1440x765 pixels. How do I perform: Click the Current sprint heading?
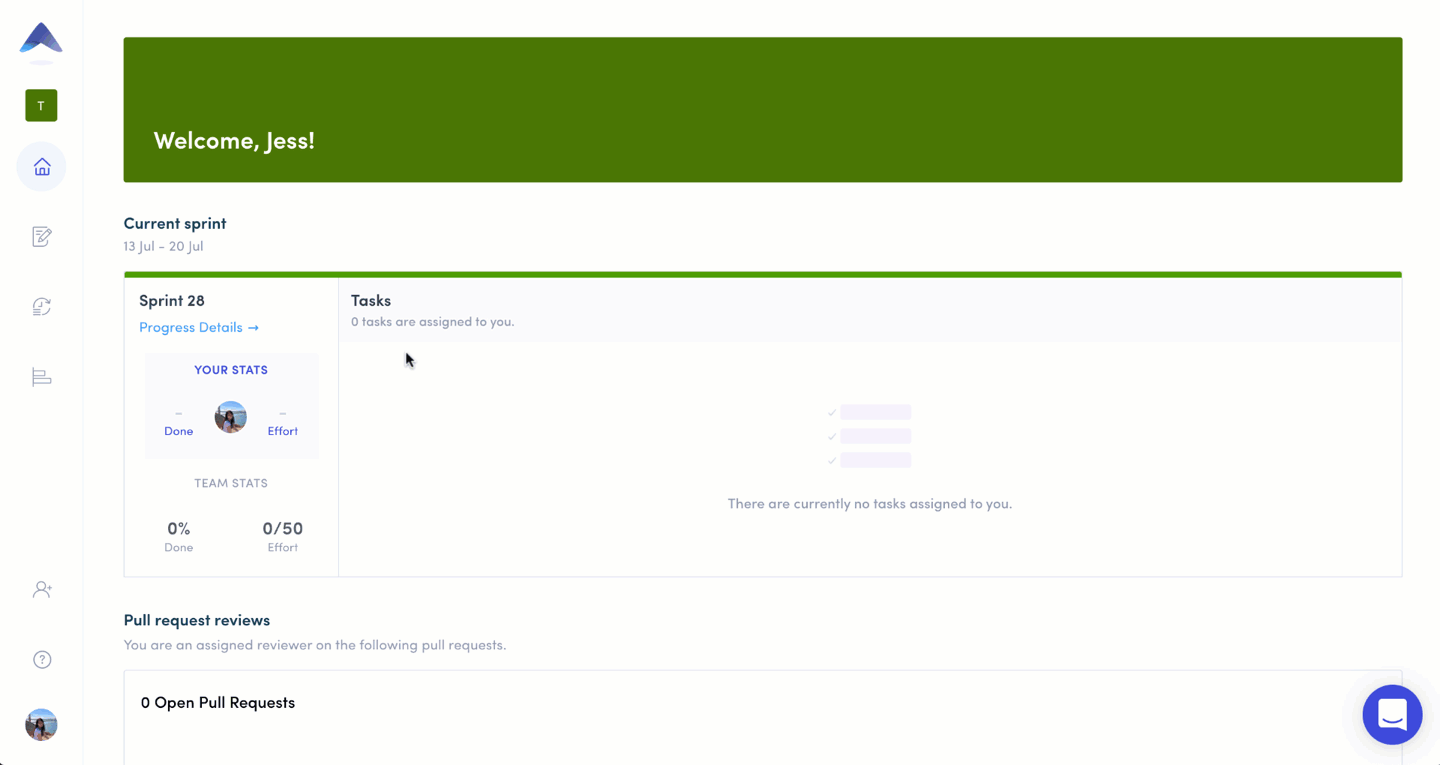[175, 223]
